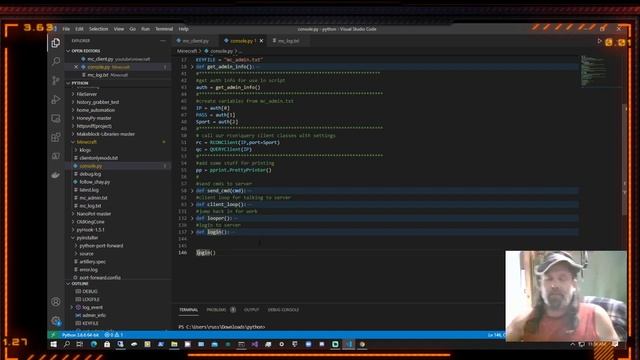Open debug.log in Minecraft folder

click(90, 174)
